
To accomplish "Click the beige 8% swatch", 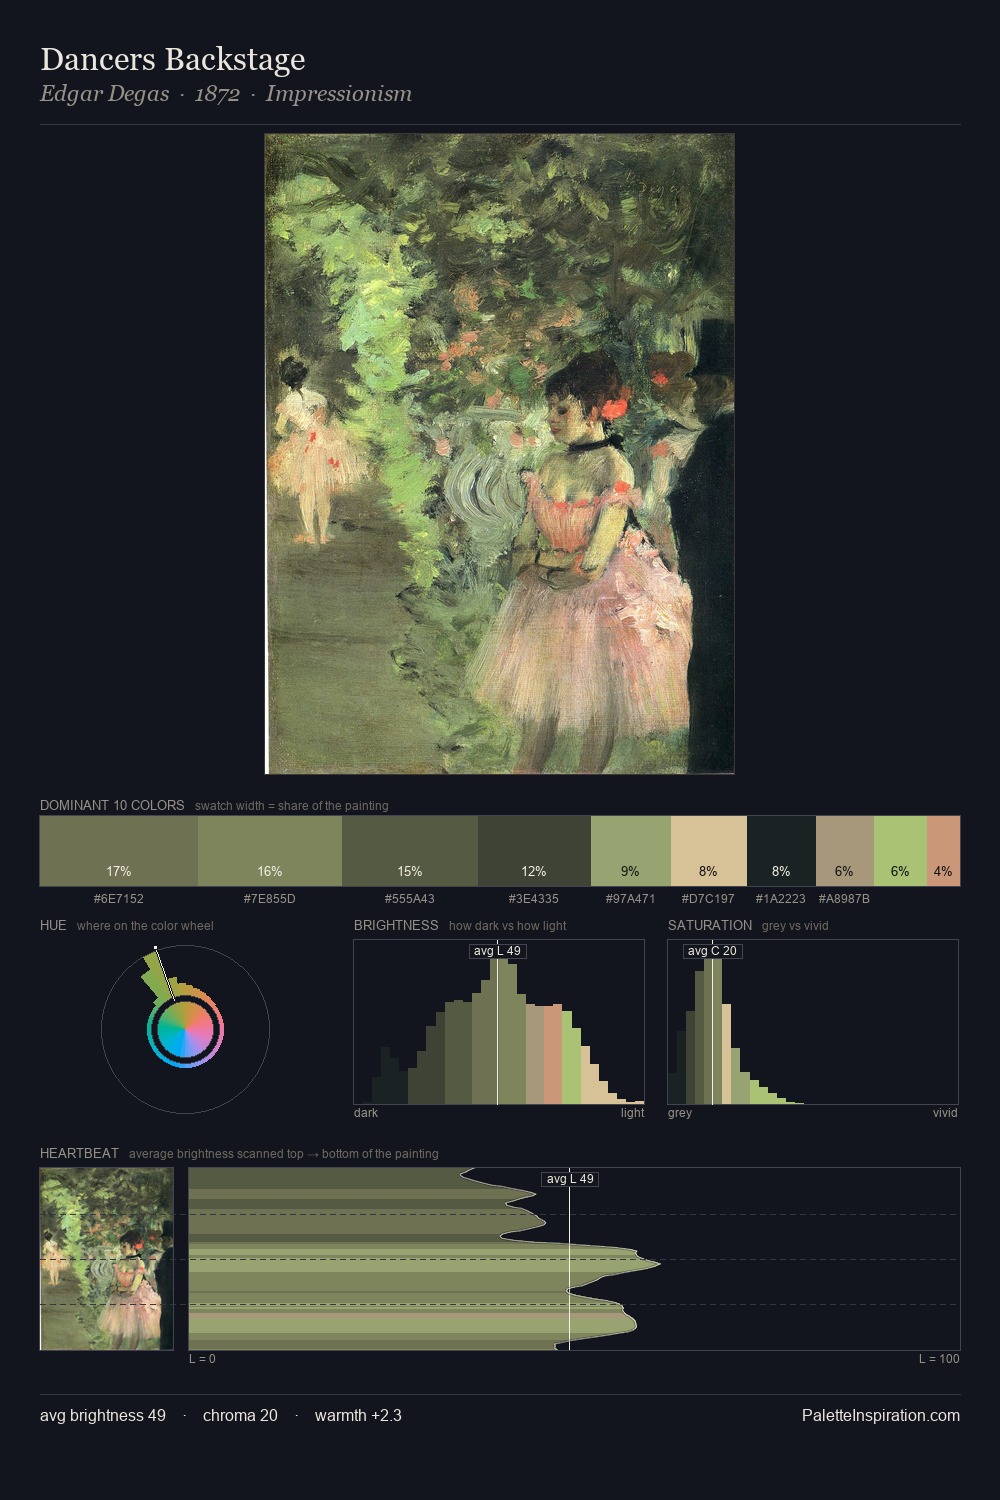I will pos(709,851).
